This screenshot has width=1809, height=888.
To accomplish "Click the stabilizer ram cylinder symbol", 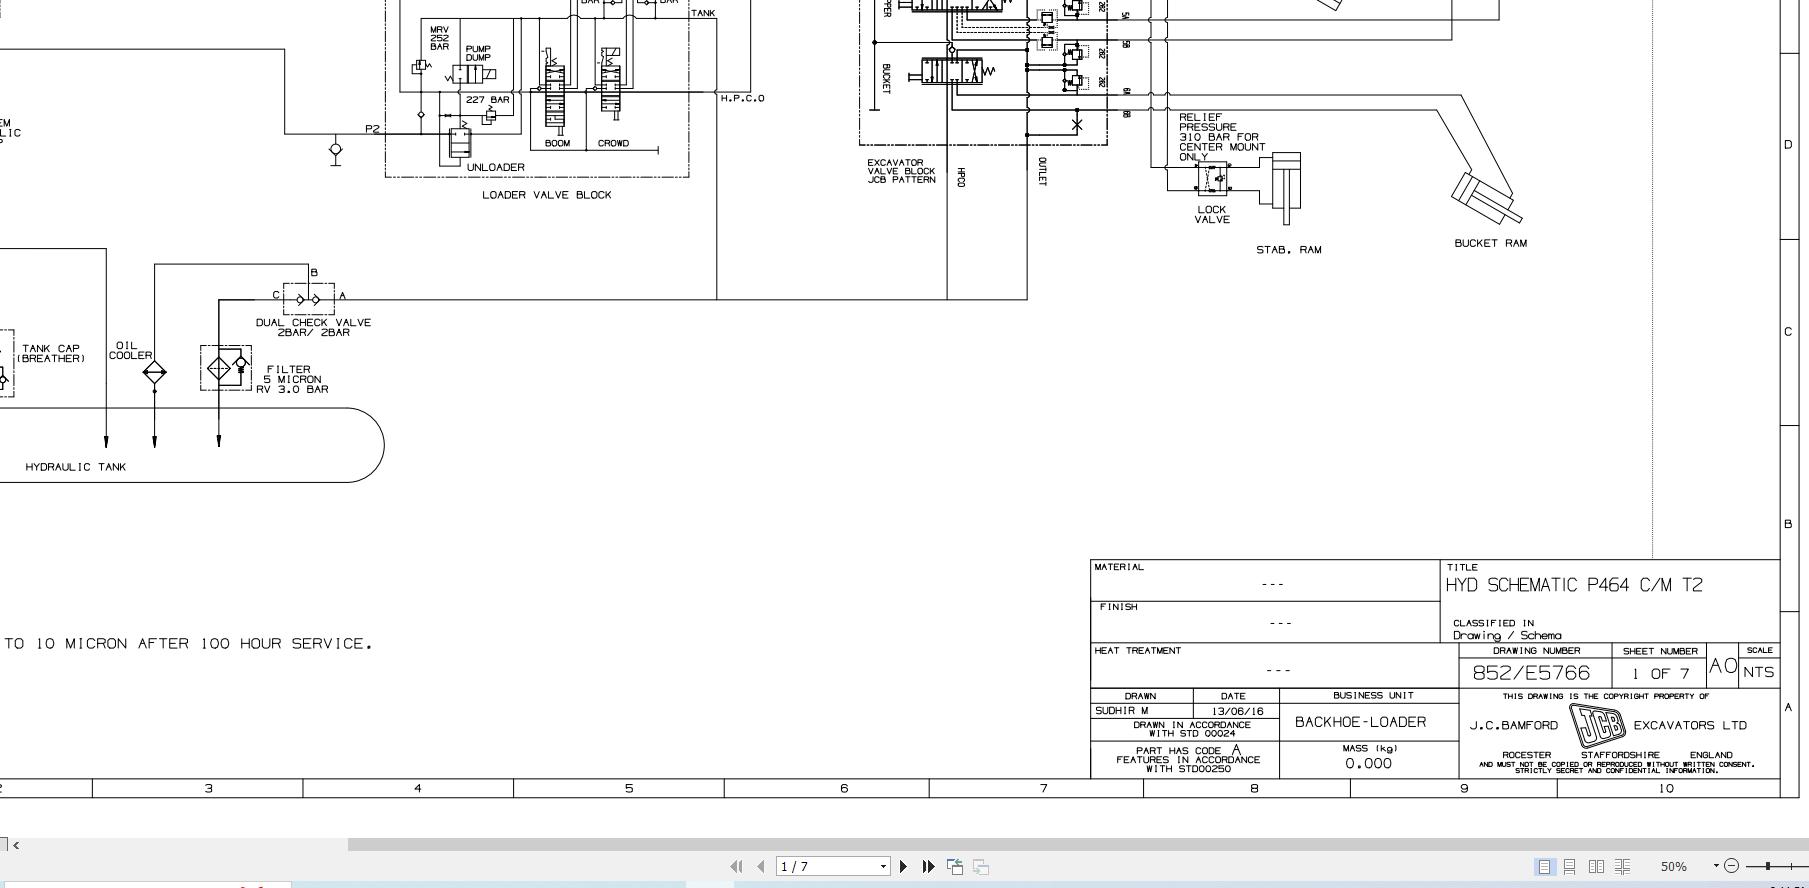I will pos(1286,187).
